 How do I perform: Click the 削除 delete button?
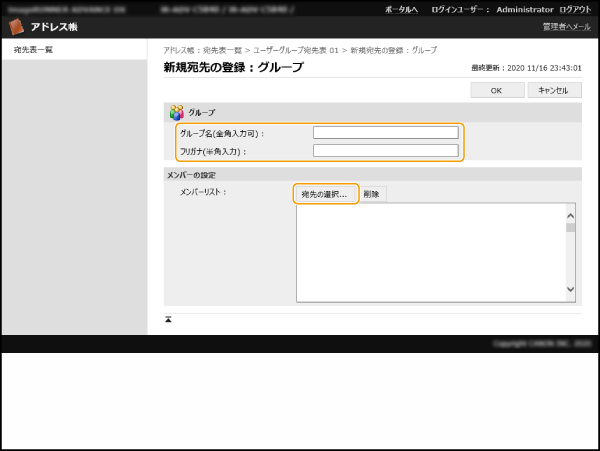click(372, 193)
